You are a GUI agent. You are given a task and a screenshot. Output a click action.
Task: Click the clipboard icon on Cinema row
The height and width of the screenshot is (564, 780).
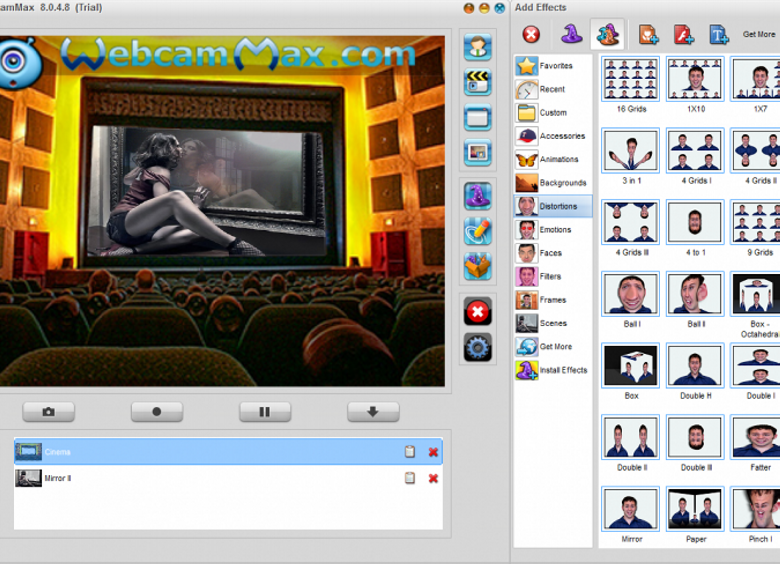tap(410, 452)
